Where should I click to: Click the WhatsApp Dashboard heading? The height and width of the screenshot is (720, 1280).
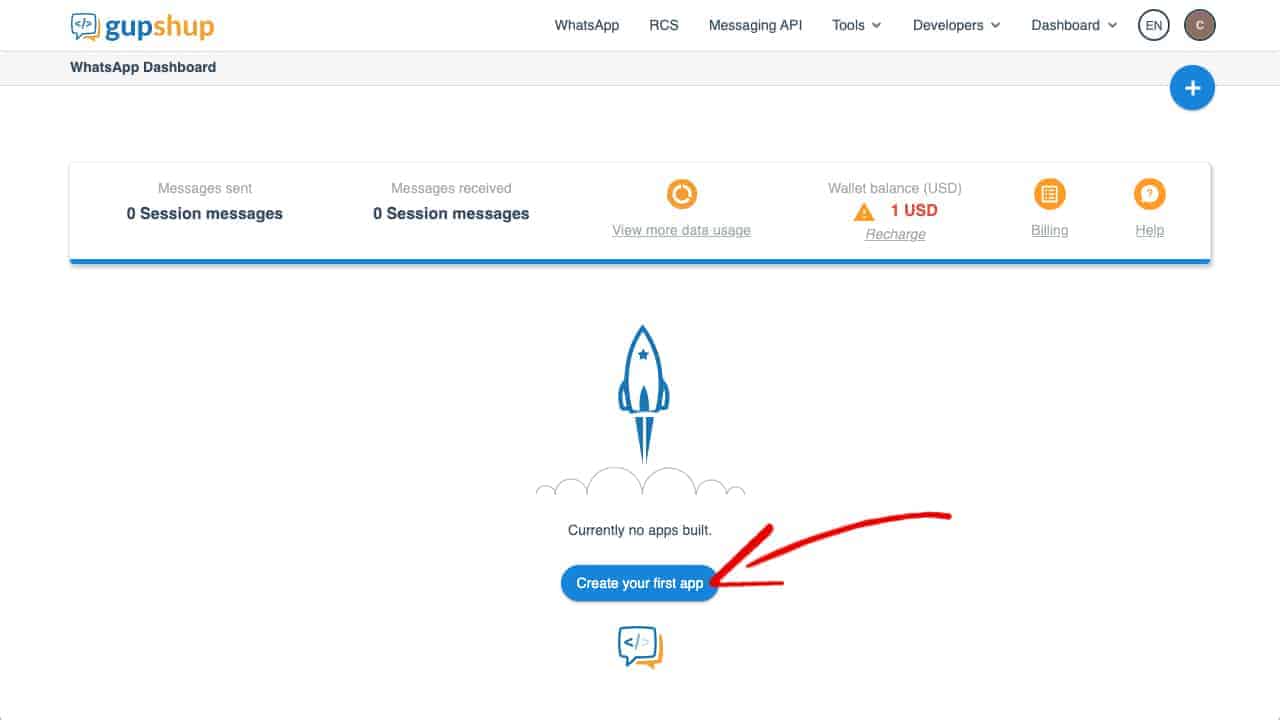click(x=143, y=67)
